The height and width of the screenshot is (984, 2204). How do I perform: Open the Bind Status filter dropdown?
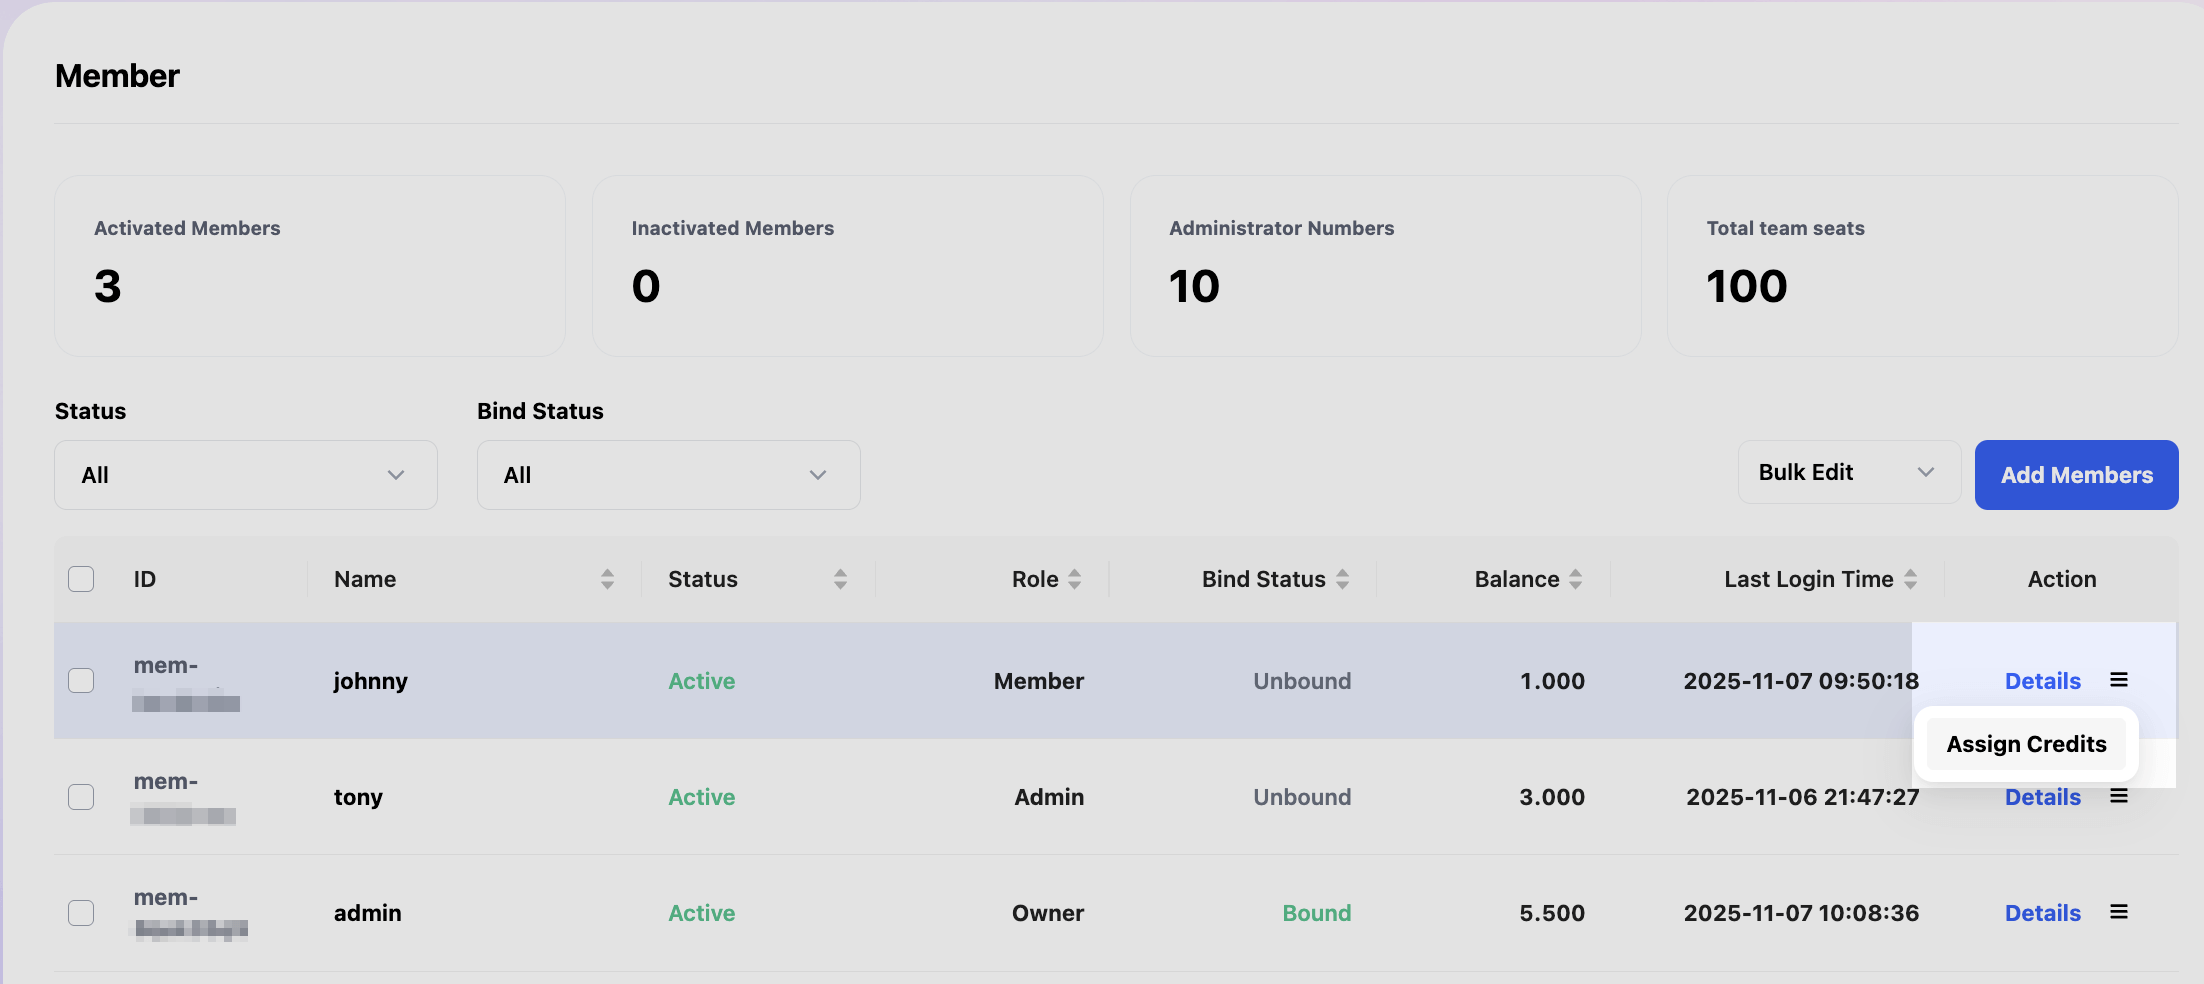(668, 475)
